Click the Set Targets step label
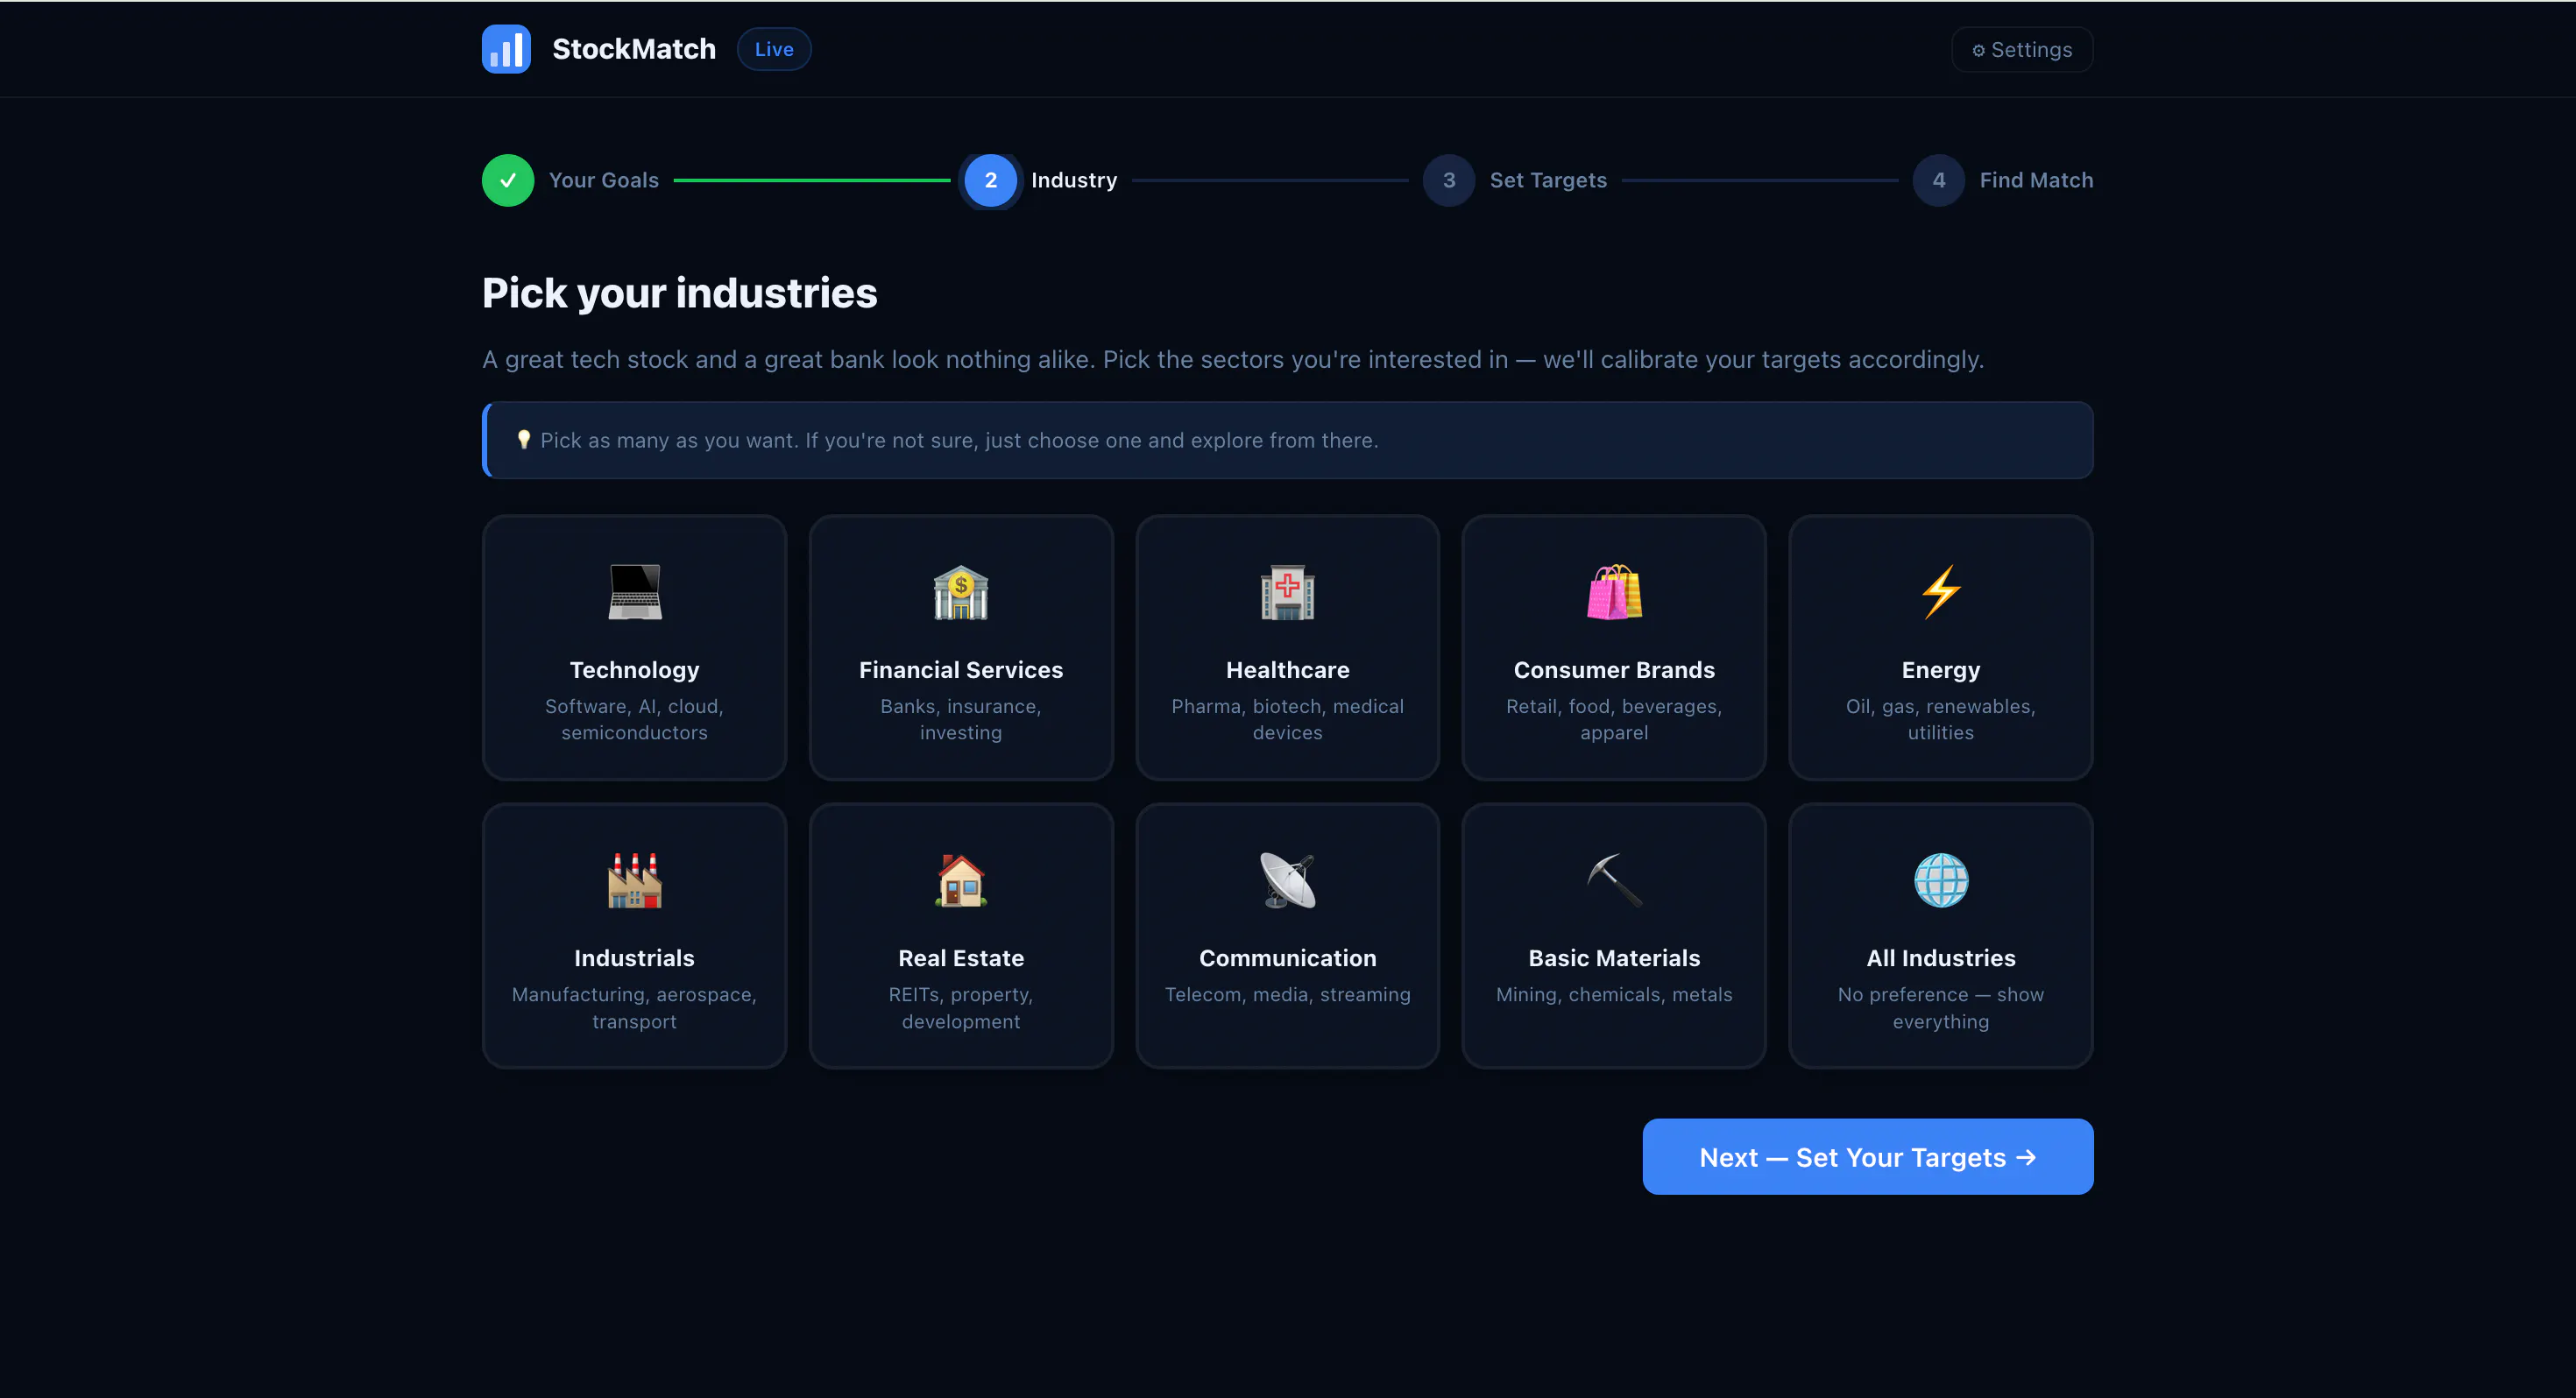Viewport: 2576px width, 1398px height. tap(1548, 180)
